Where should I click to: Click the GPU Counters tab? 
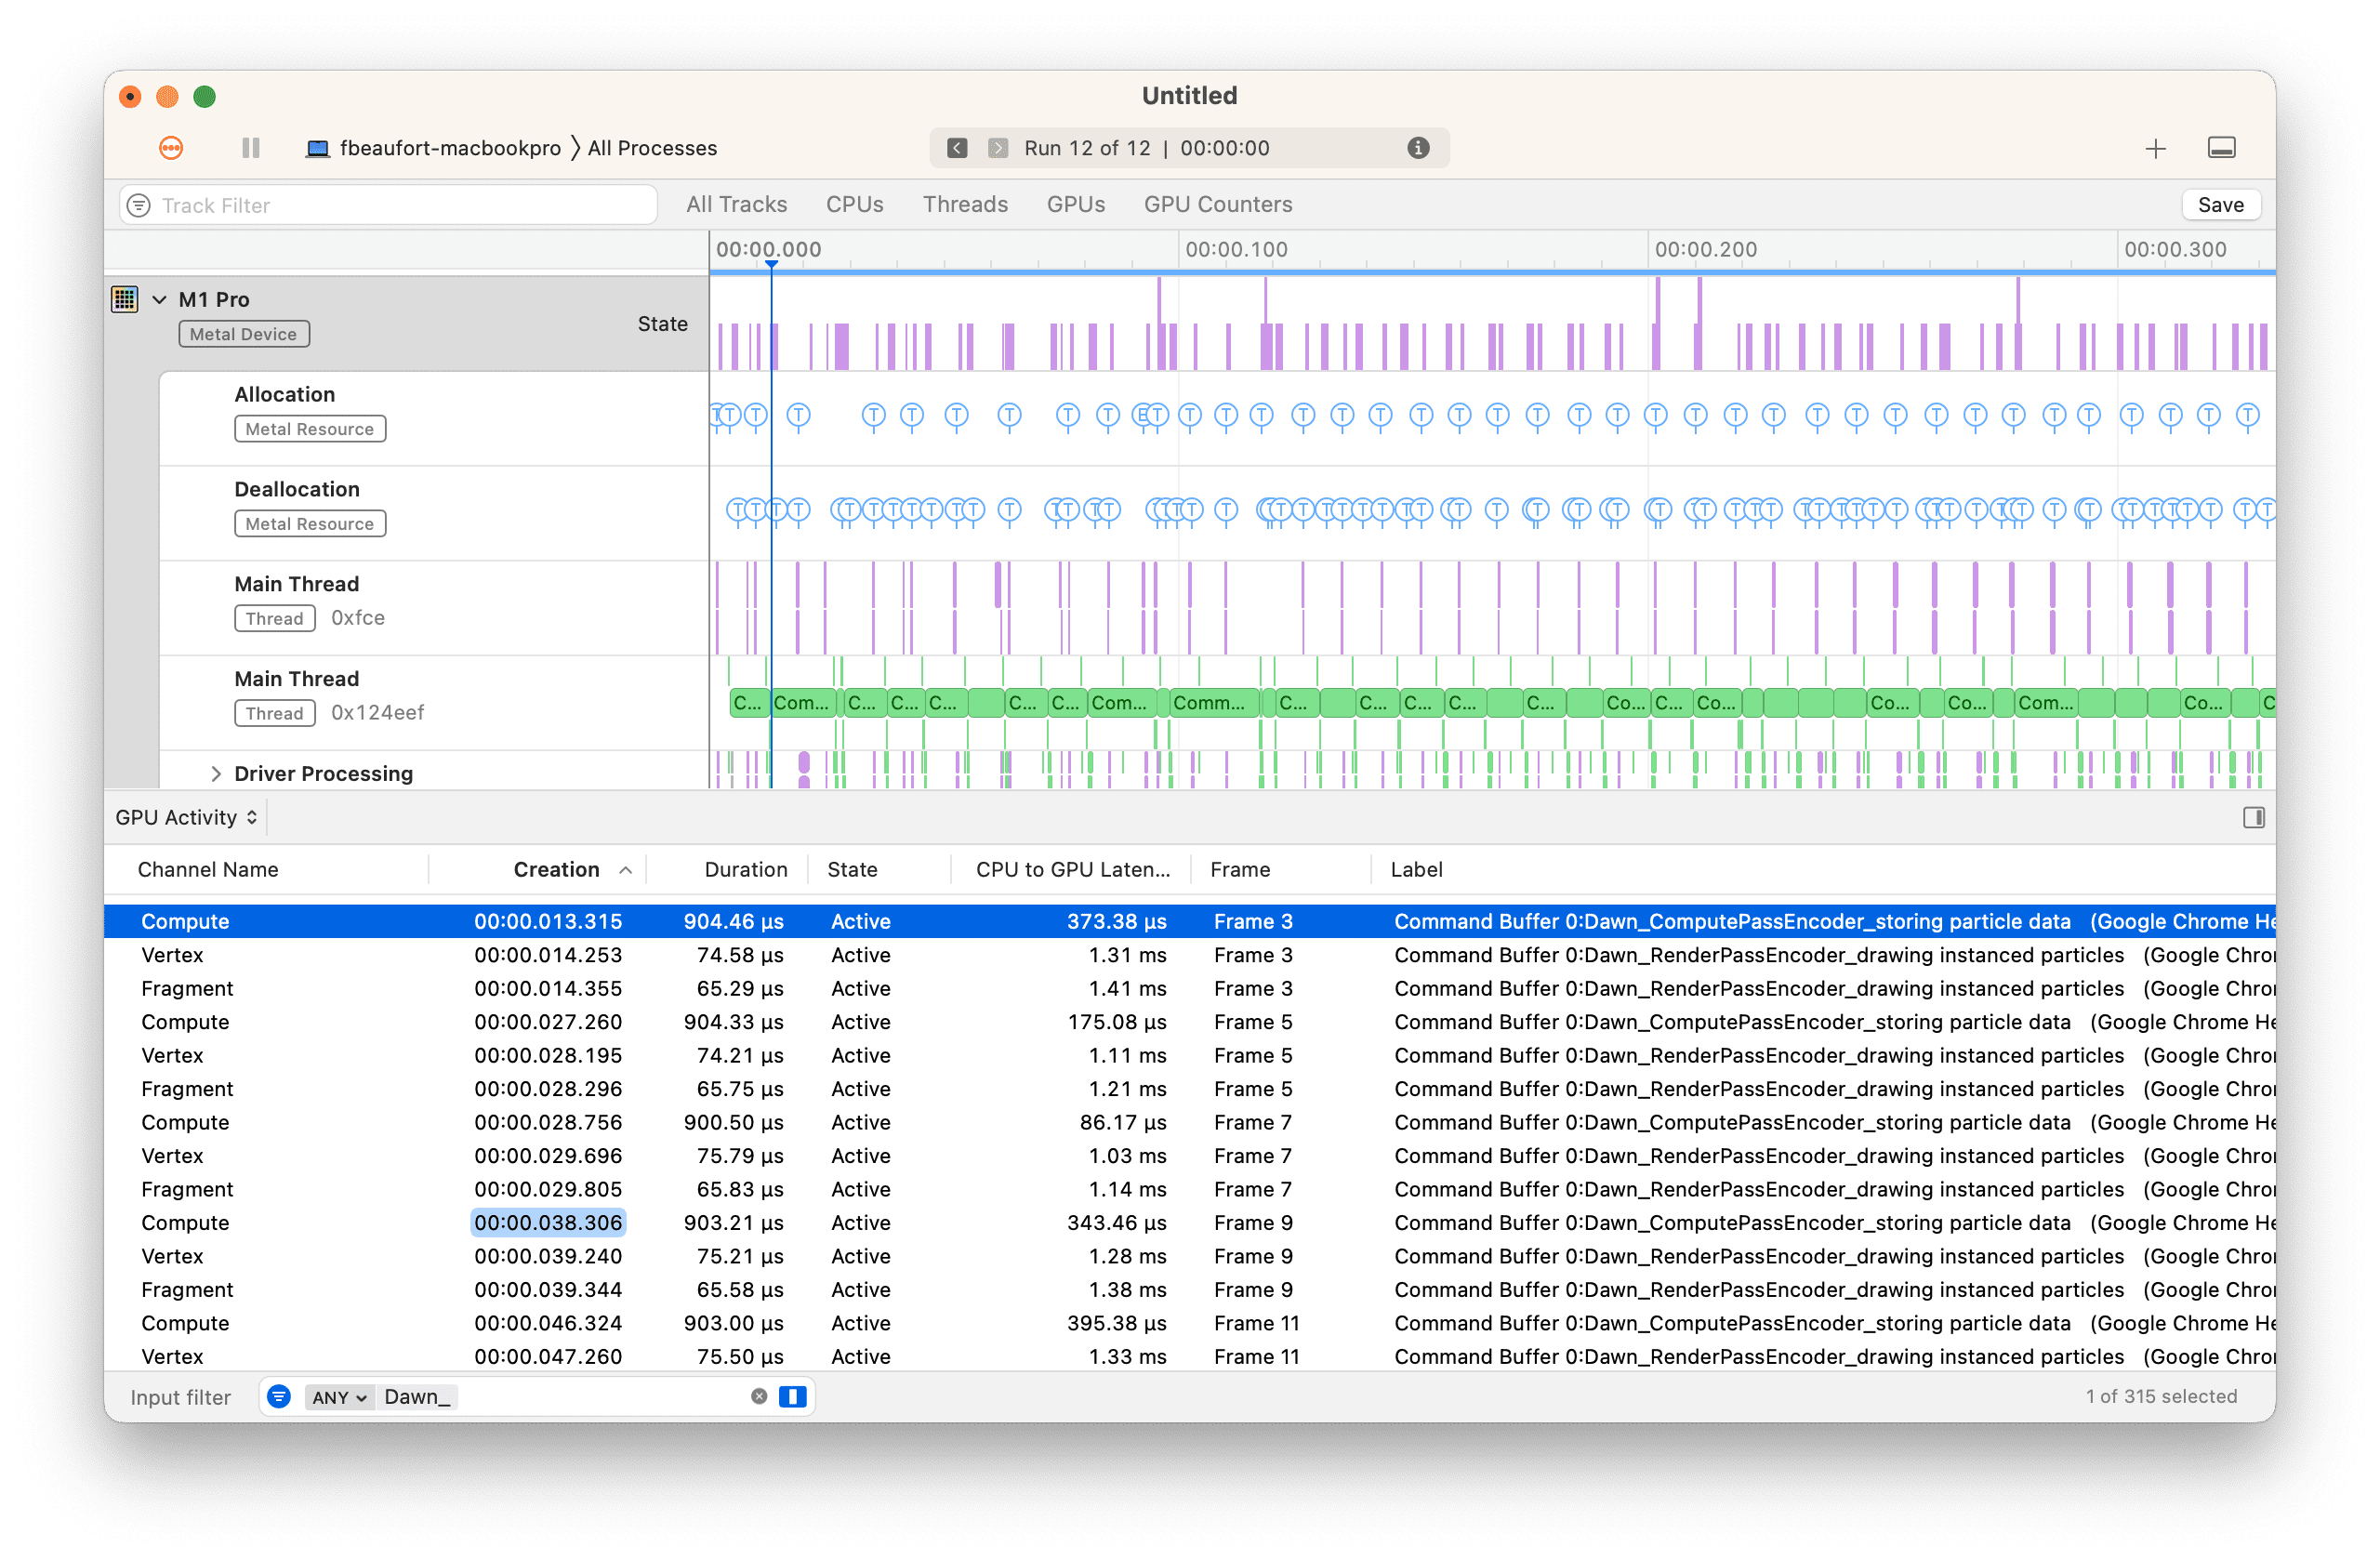pos(1221,204)
